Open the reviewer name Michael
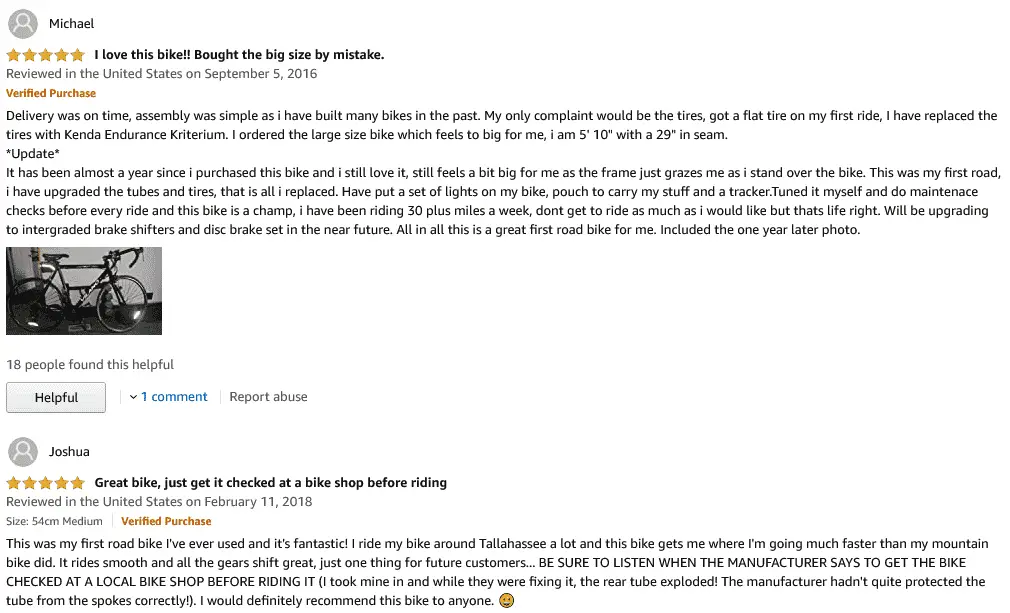 coord(71,24)
